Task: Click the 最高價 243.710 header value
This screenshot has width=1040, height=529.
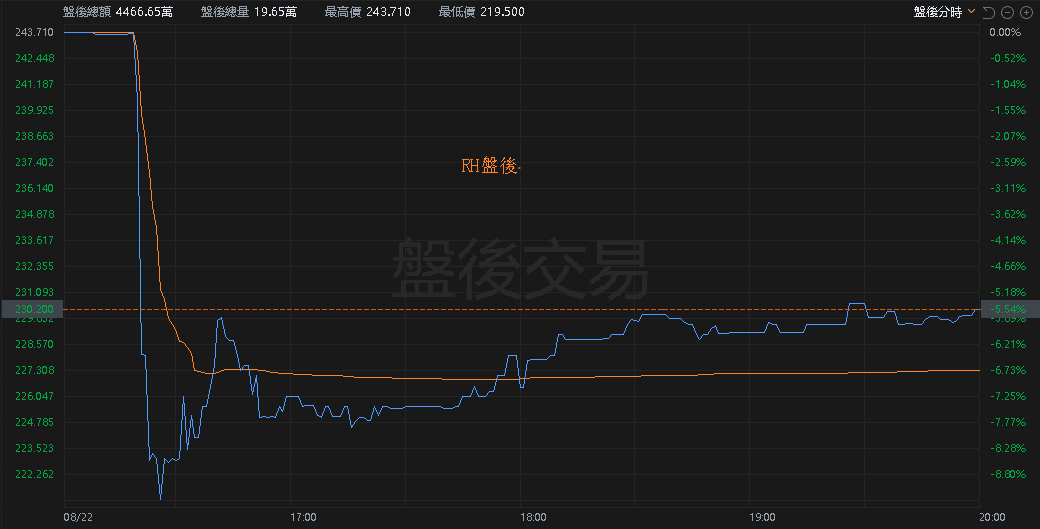Action: [x=367, y=12]
